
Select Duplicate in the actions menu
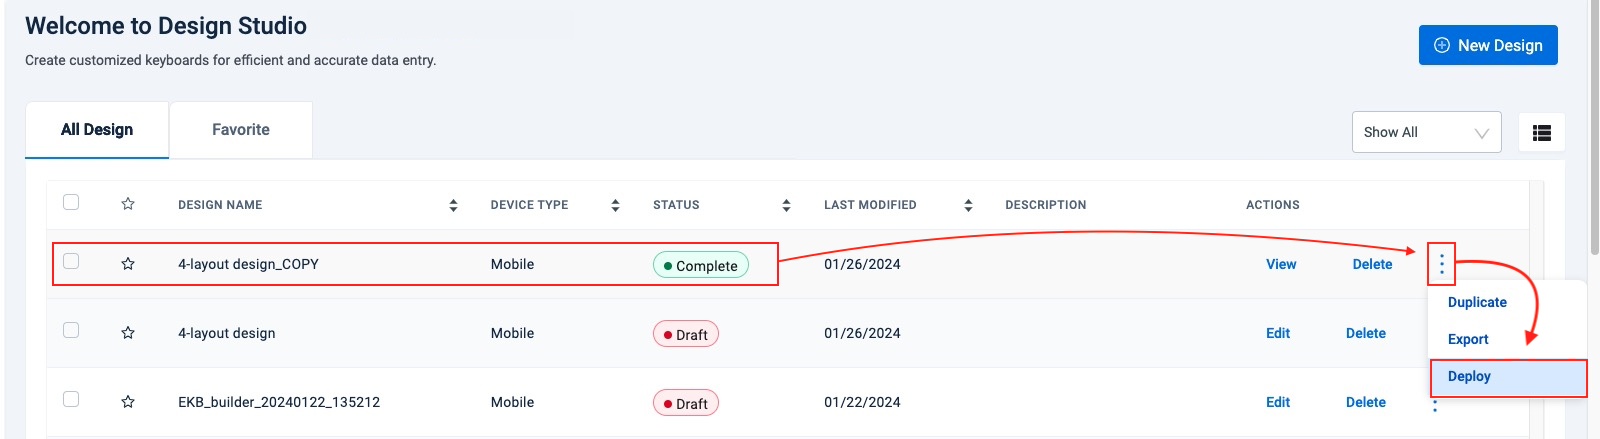(1477, 302)
